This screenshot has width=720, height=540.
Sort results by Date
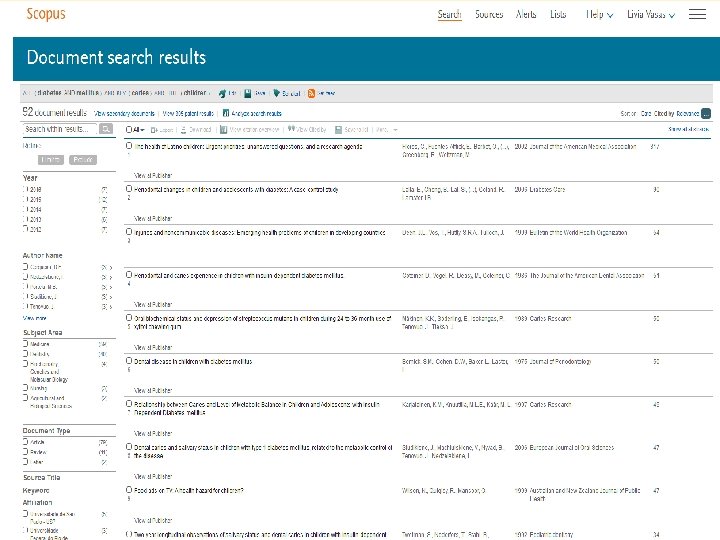point(646,113)
